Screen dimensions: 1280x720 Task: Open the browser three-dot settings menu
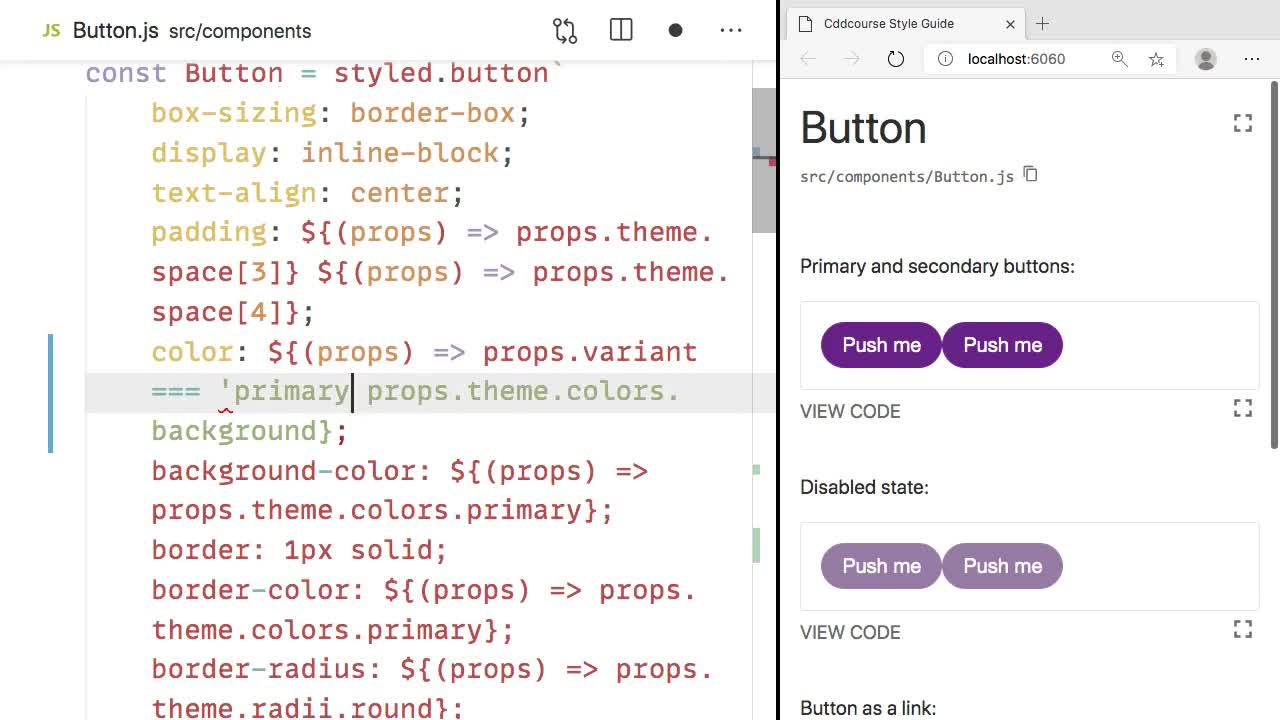1252,59
